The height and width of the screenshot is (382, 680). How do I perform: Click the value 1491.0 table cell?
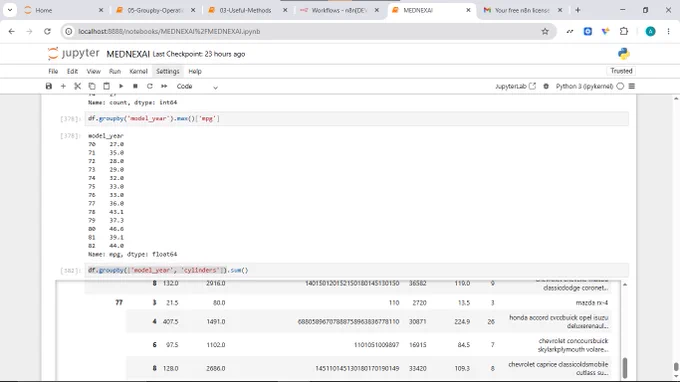216,322
